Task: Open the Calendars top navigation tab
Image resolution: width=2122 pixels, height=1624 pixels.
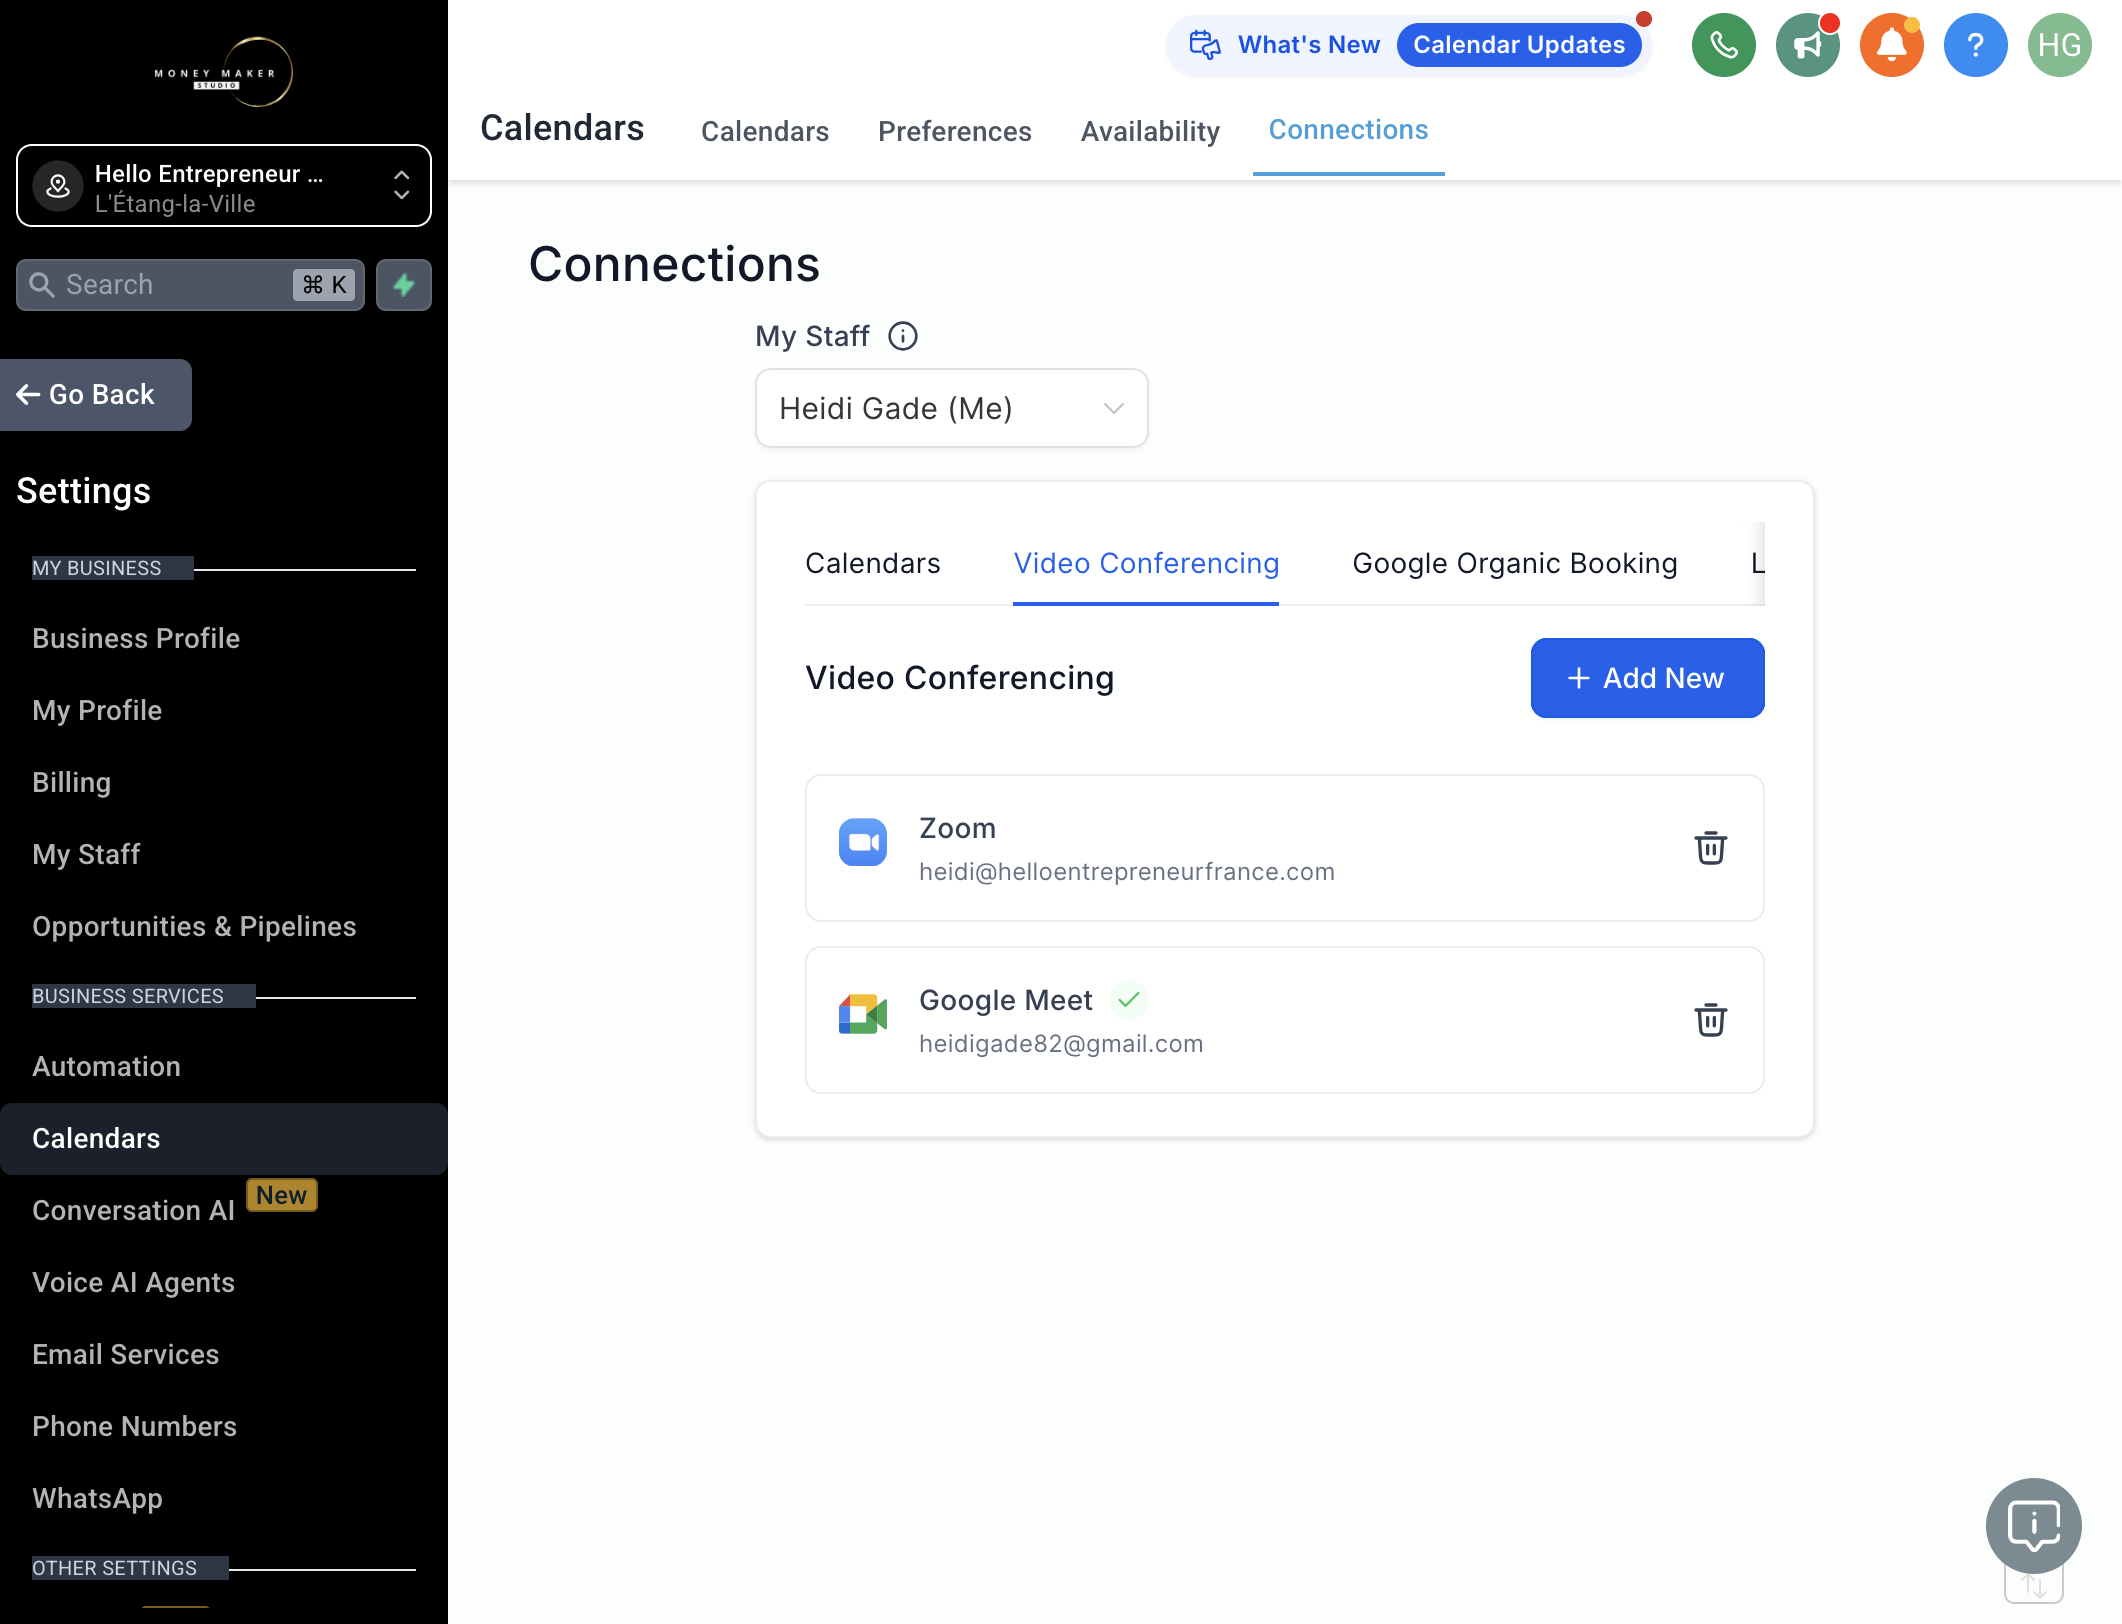Action: pyautogui.click(x=765, y=131)
